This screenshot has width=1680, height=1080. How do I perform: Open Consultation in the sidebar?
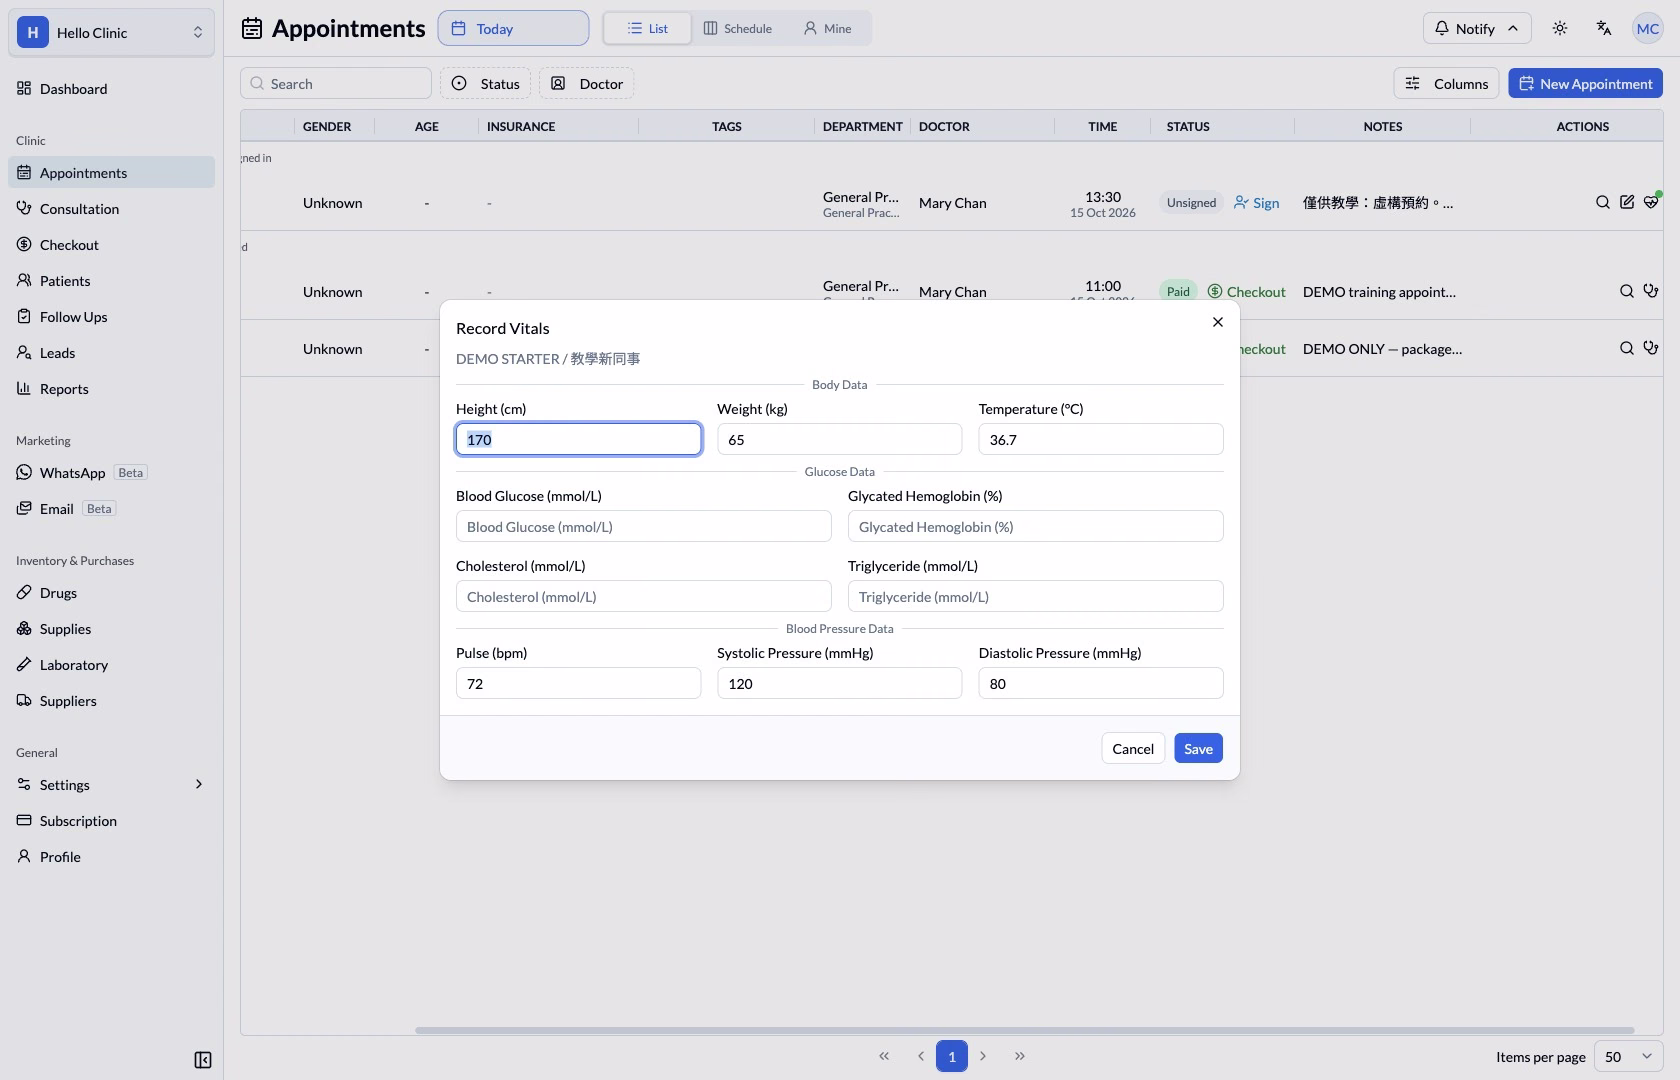coord(111,209)
